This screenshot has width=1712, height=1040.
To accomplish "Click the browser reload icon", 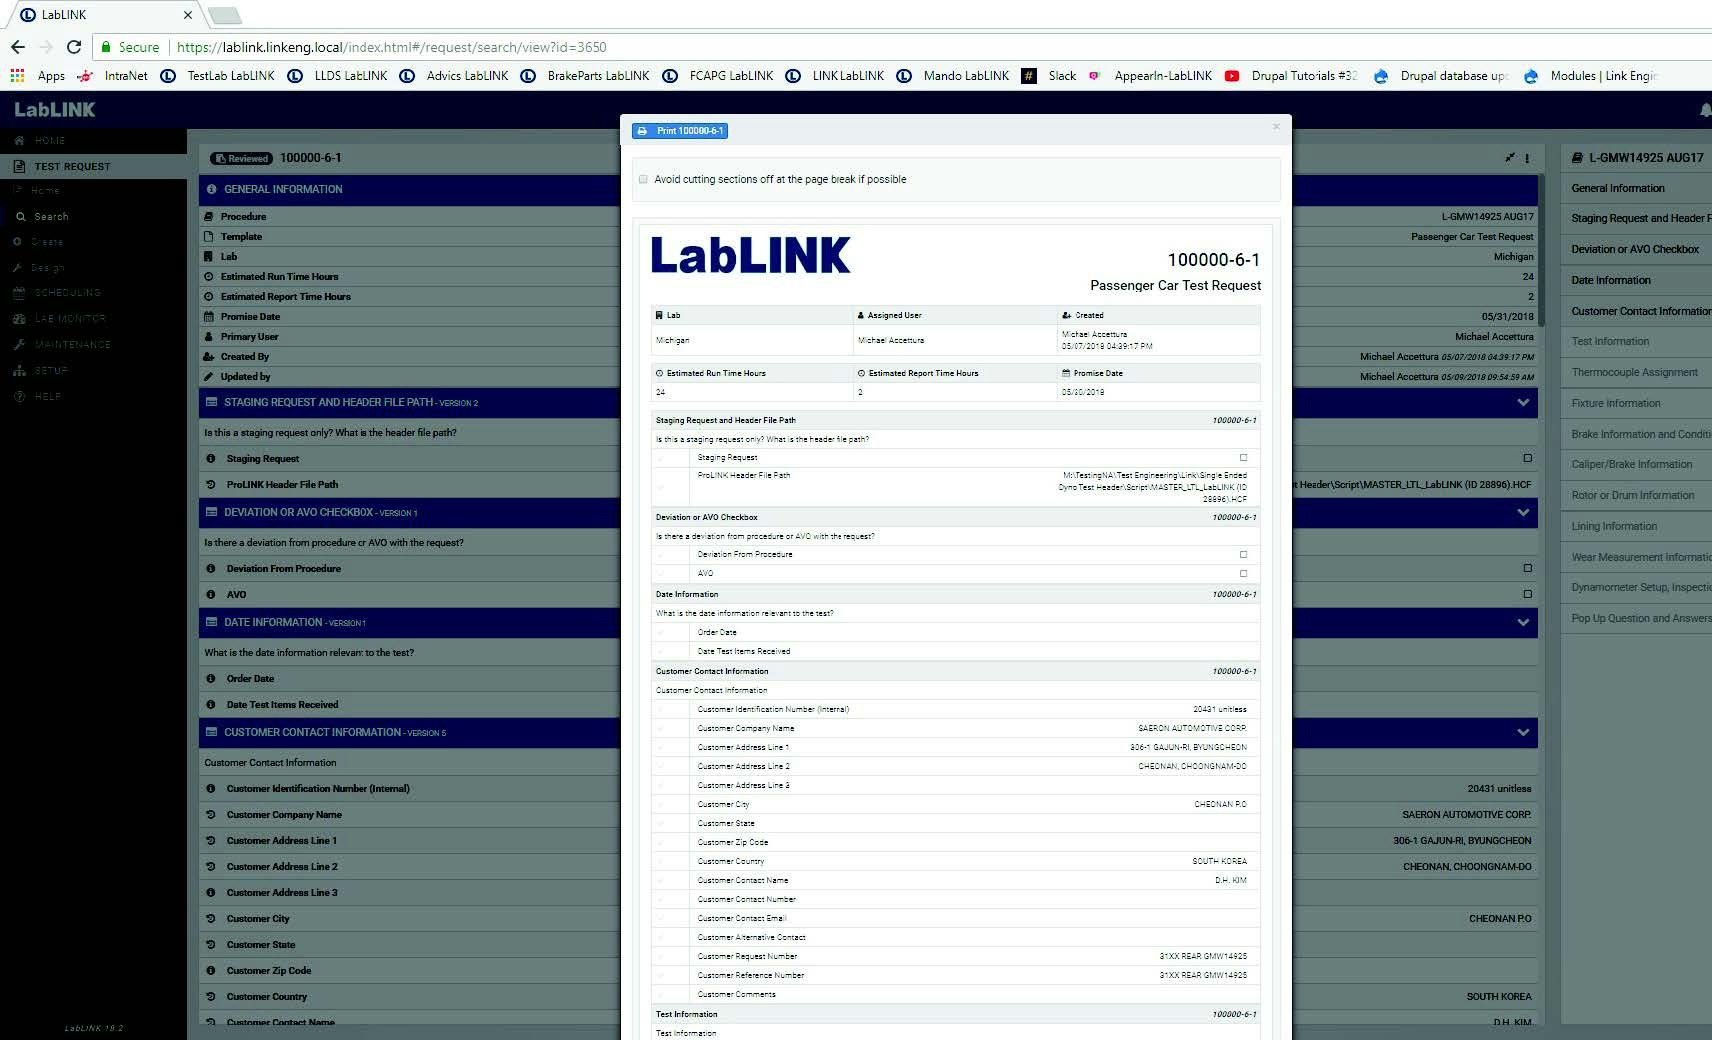I will (x=74, y=47).
